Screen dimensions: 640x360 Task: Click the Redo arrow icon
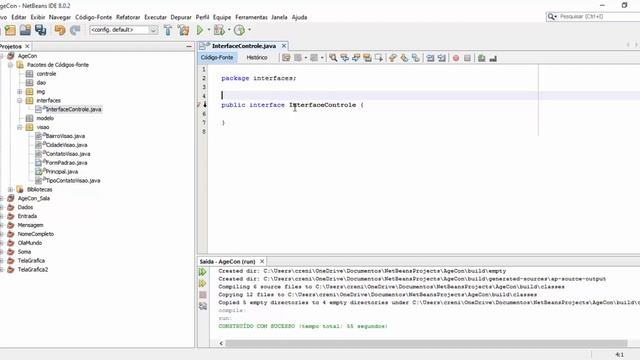[75, 30]
